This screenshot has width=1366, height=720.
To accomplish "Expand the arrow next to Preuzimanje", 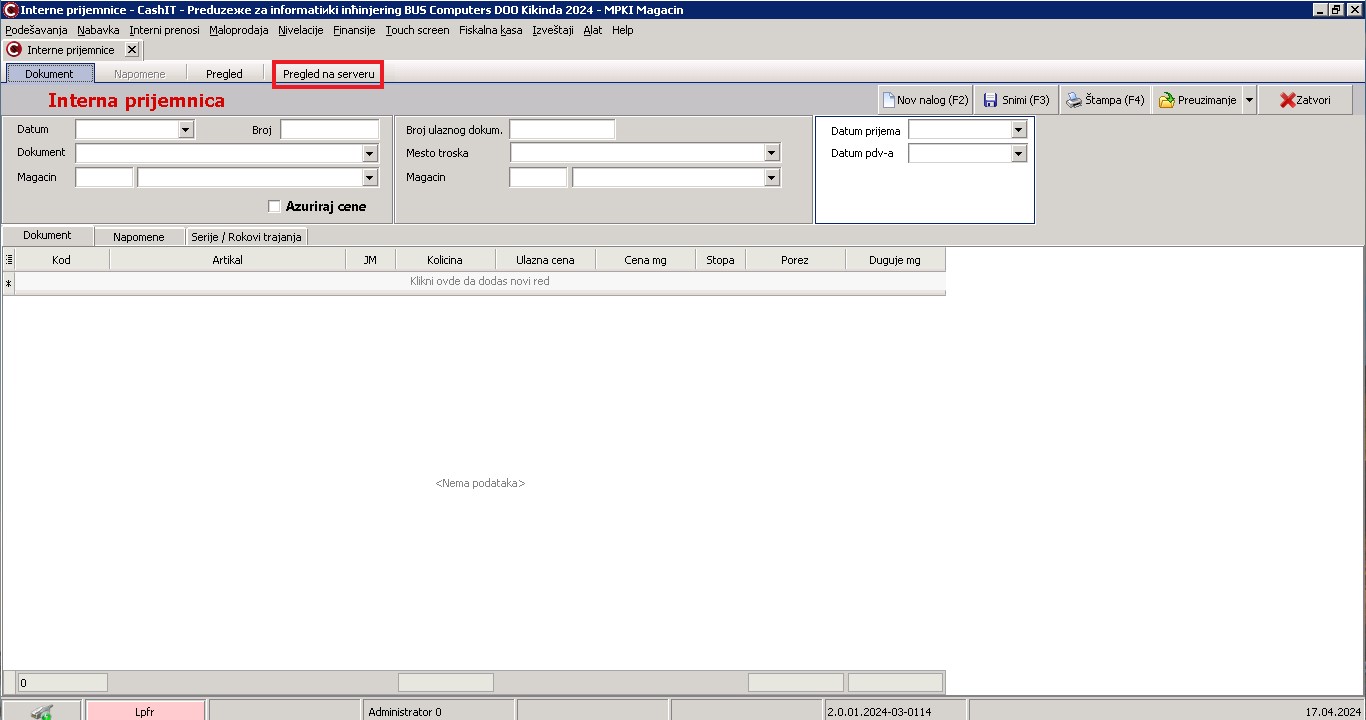I will point(1249,100).
